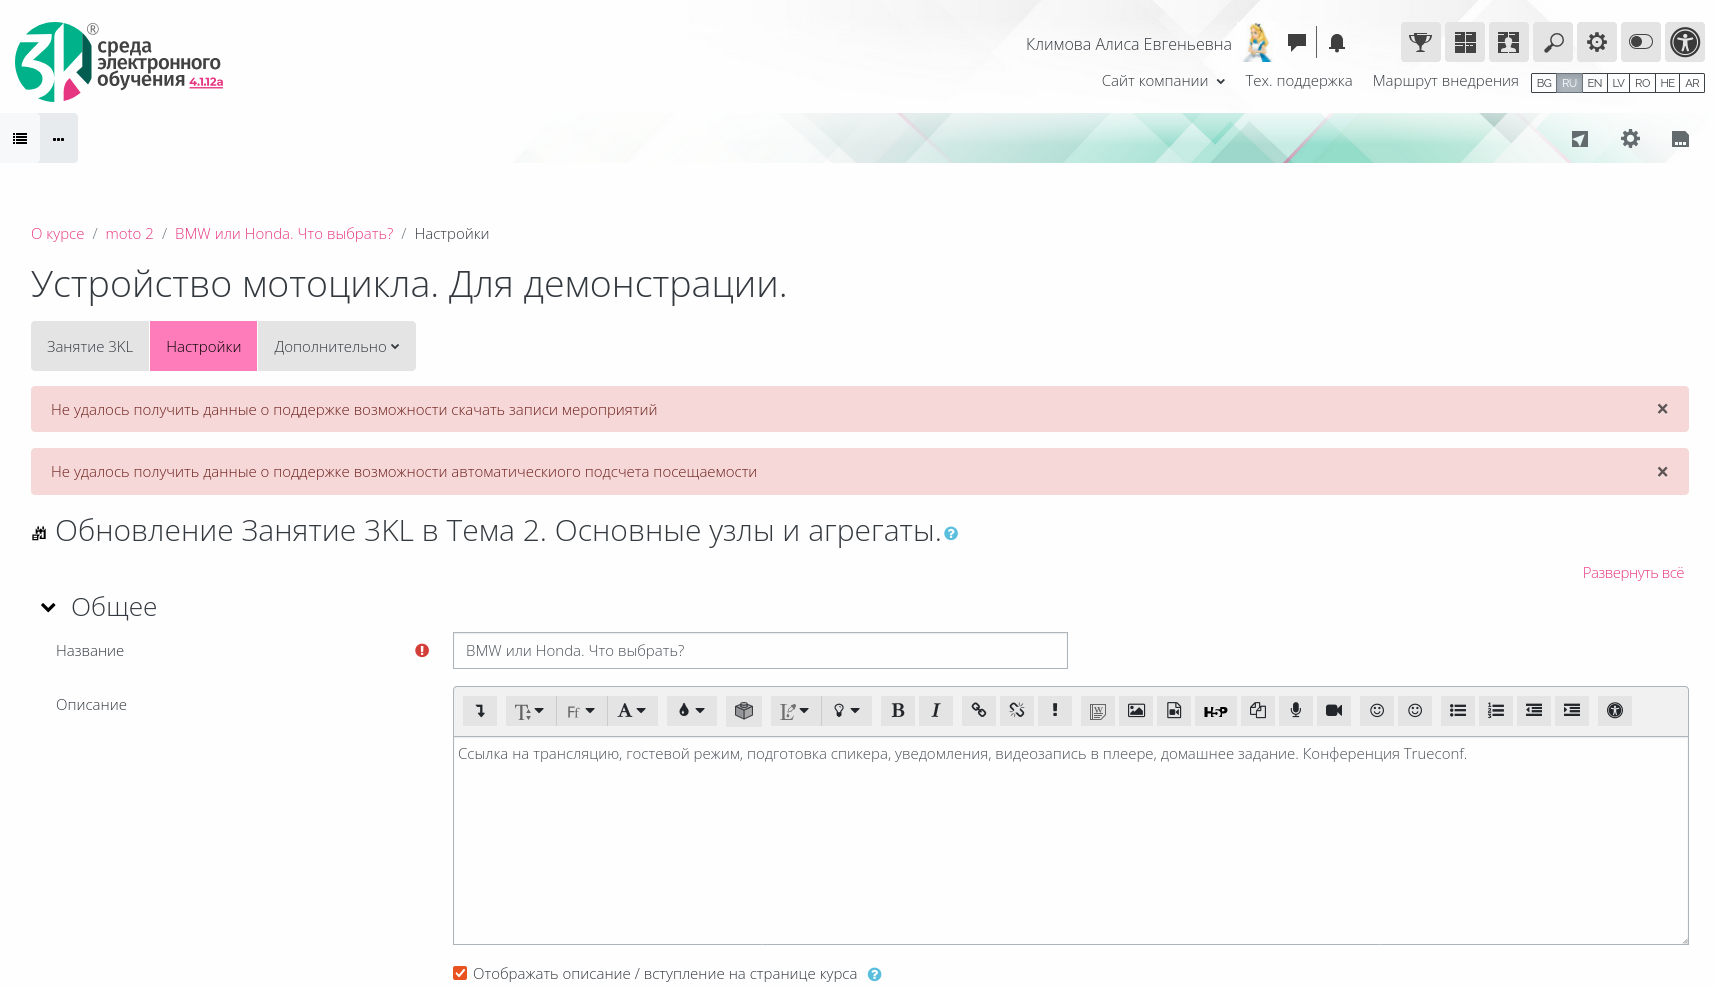Image resolution: width=1714 pixels, height=986 pixels.
Task: Switch to the Занятие 3KL tab
Action: tap(90, 346)
